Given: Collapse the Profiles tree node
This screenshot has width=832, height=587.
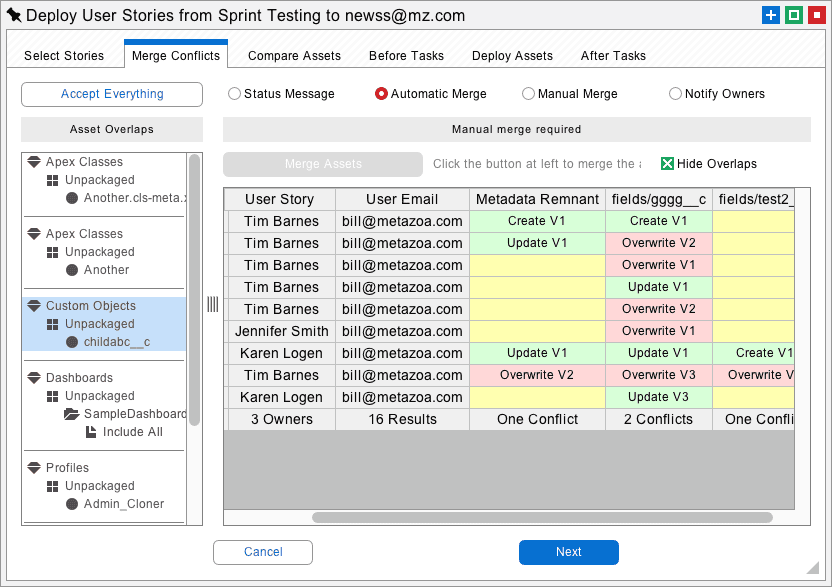Looking at the screenshot, I should coord(34,468).
